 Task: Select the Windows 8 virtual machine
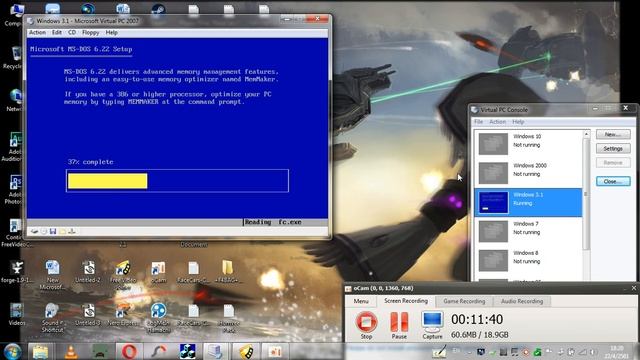(529, 260)
